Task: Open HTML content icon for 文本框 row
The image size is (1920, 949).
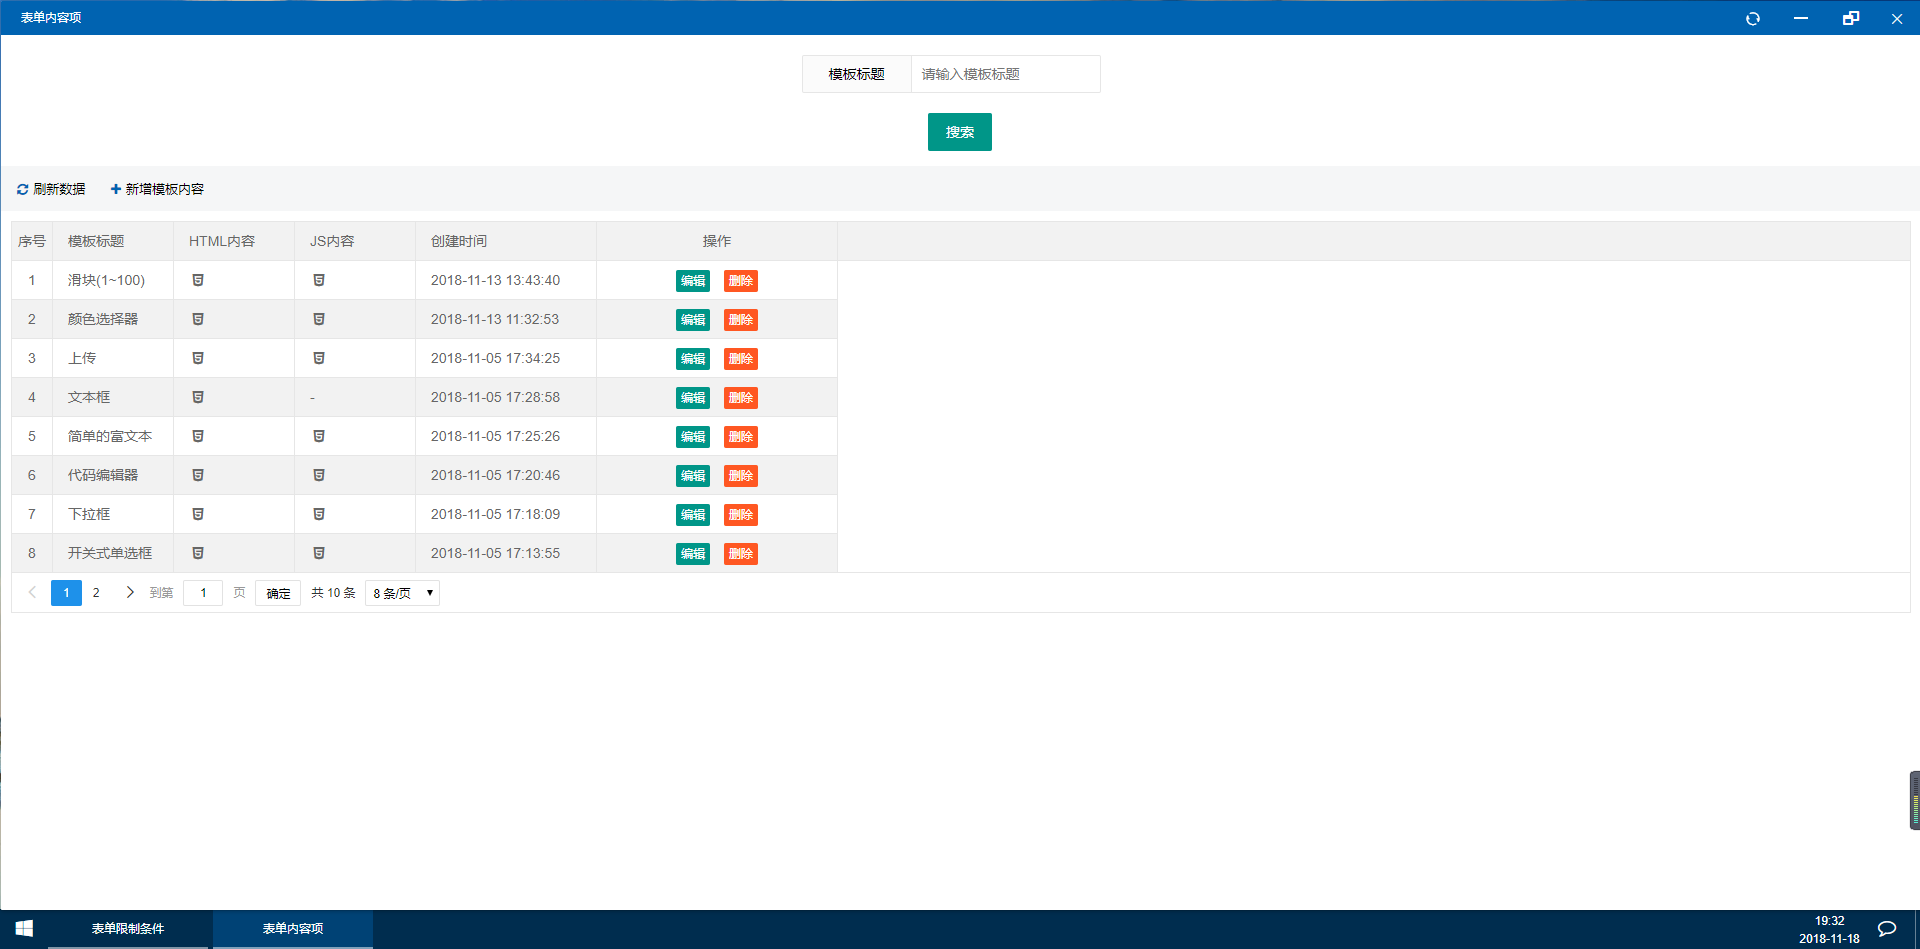Action: point(198,397)
